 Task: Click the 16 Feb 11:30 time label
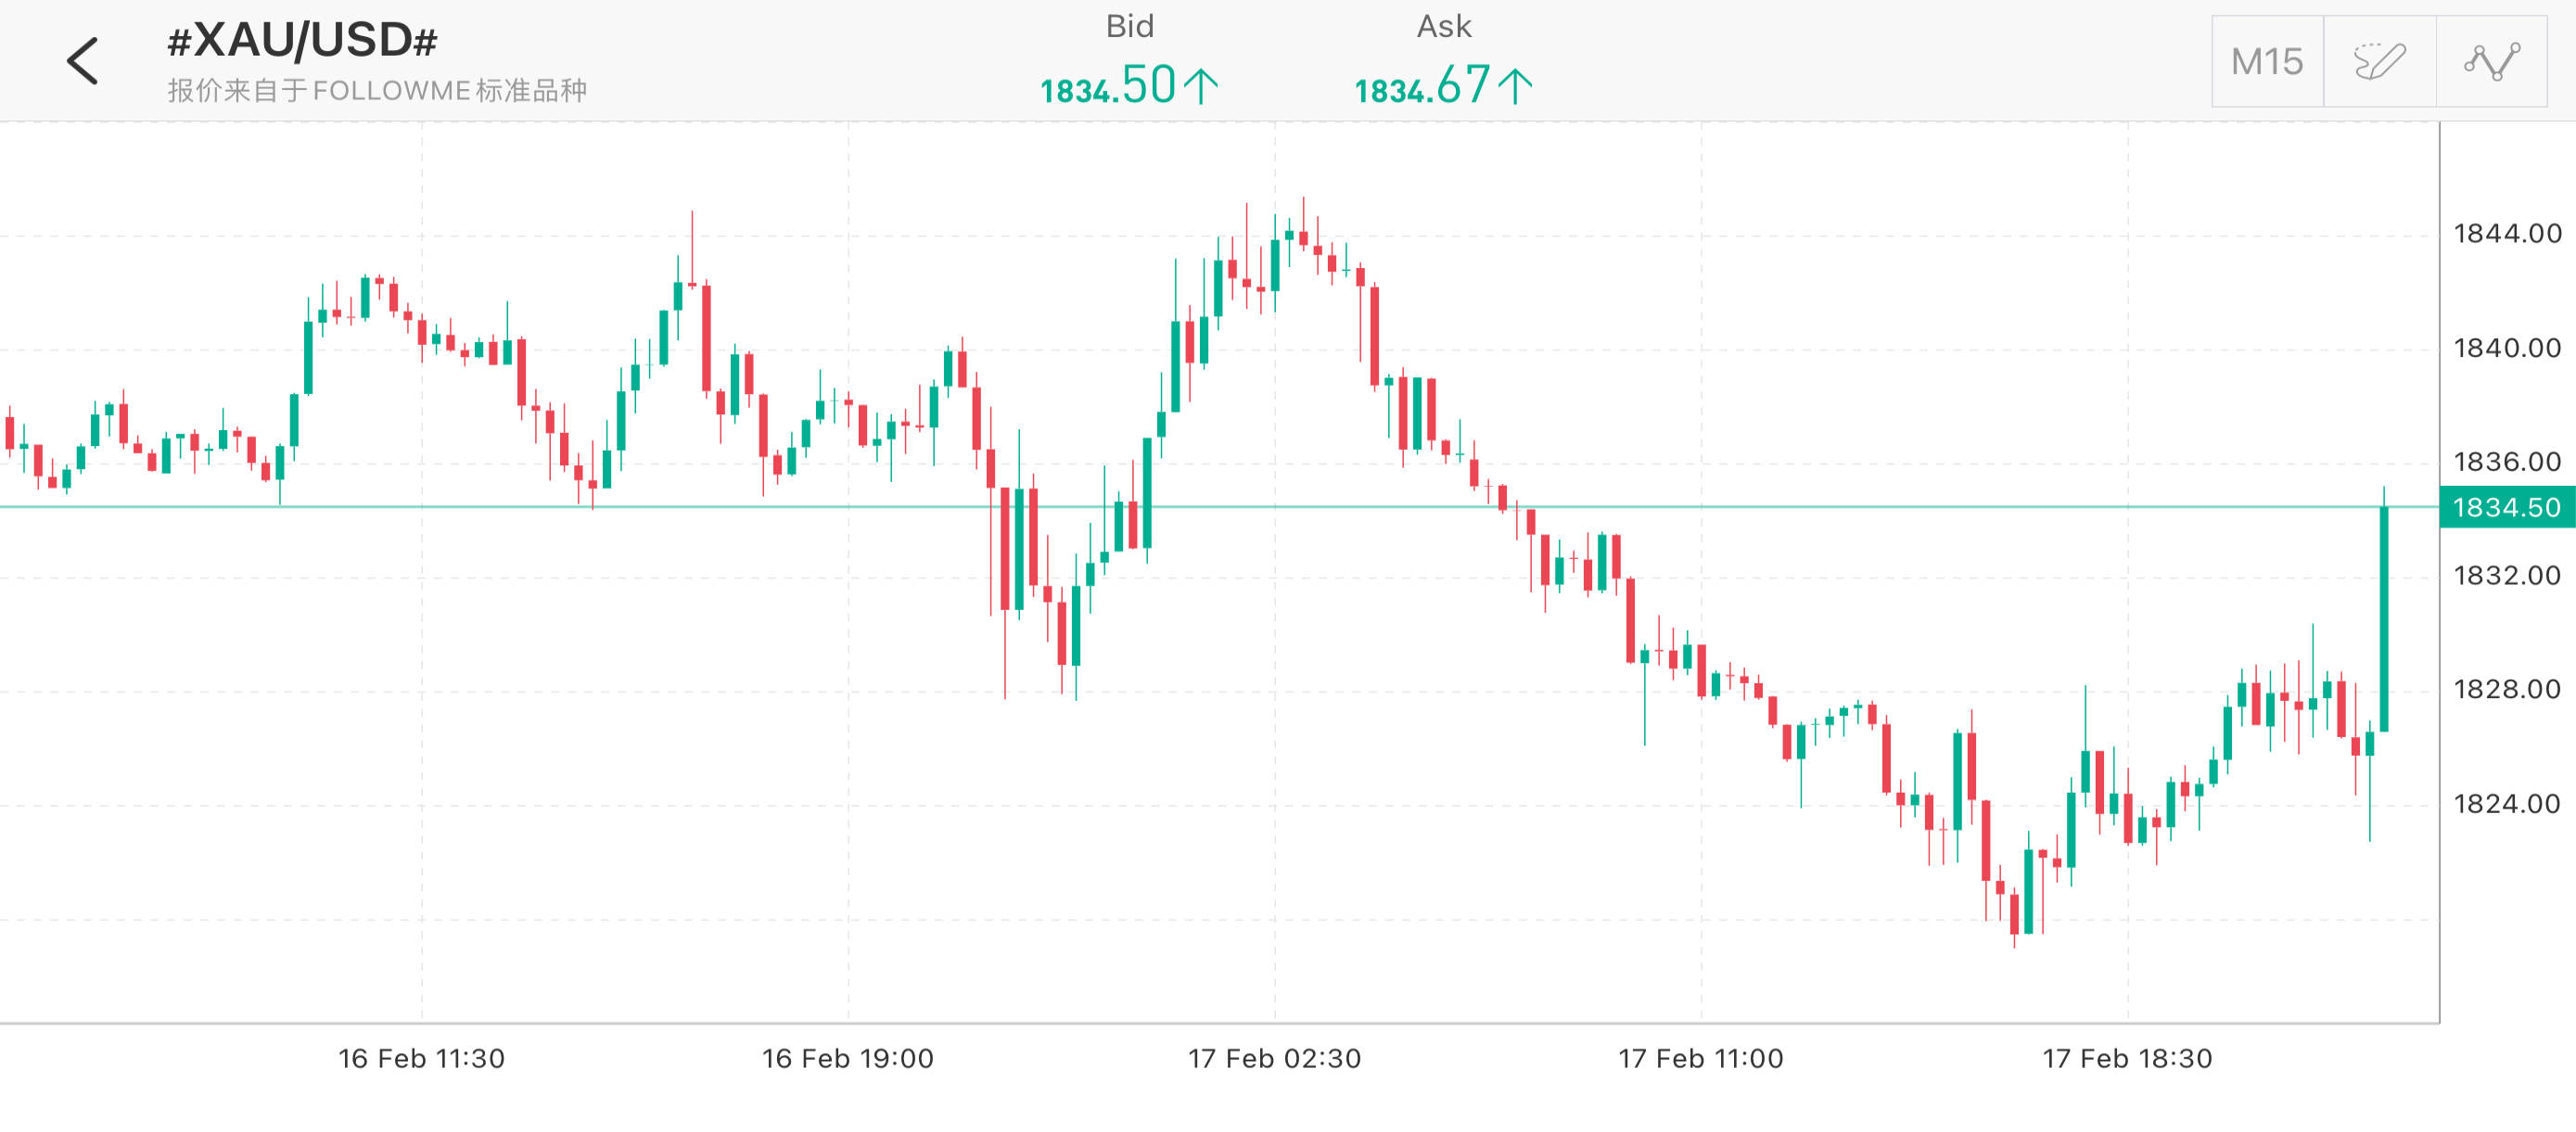click(x=421, y=1058)
